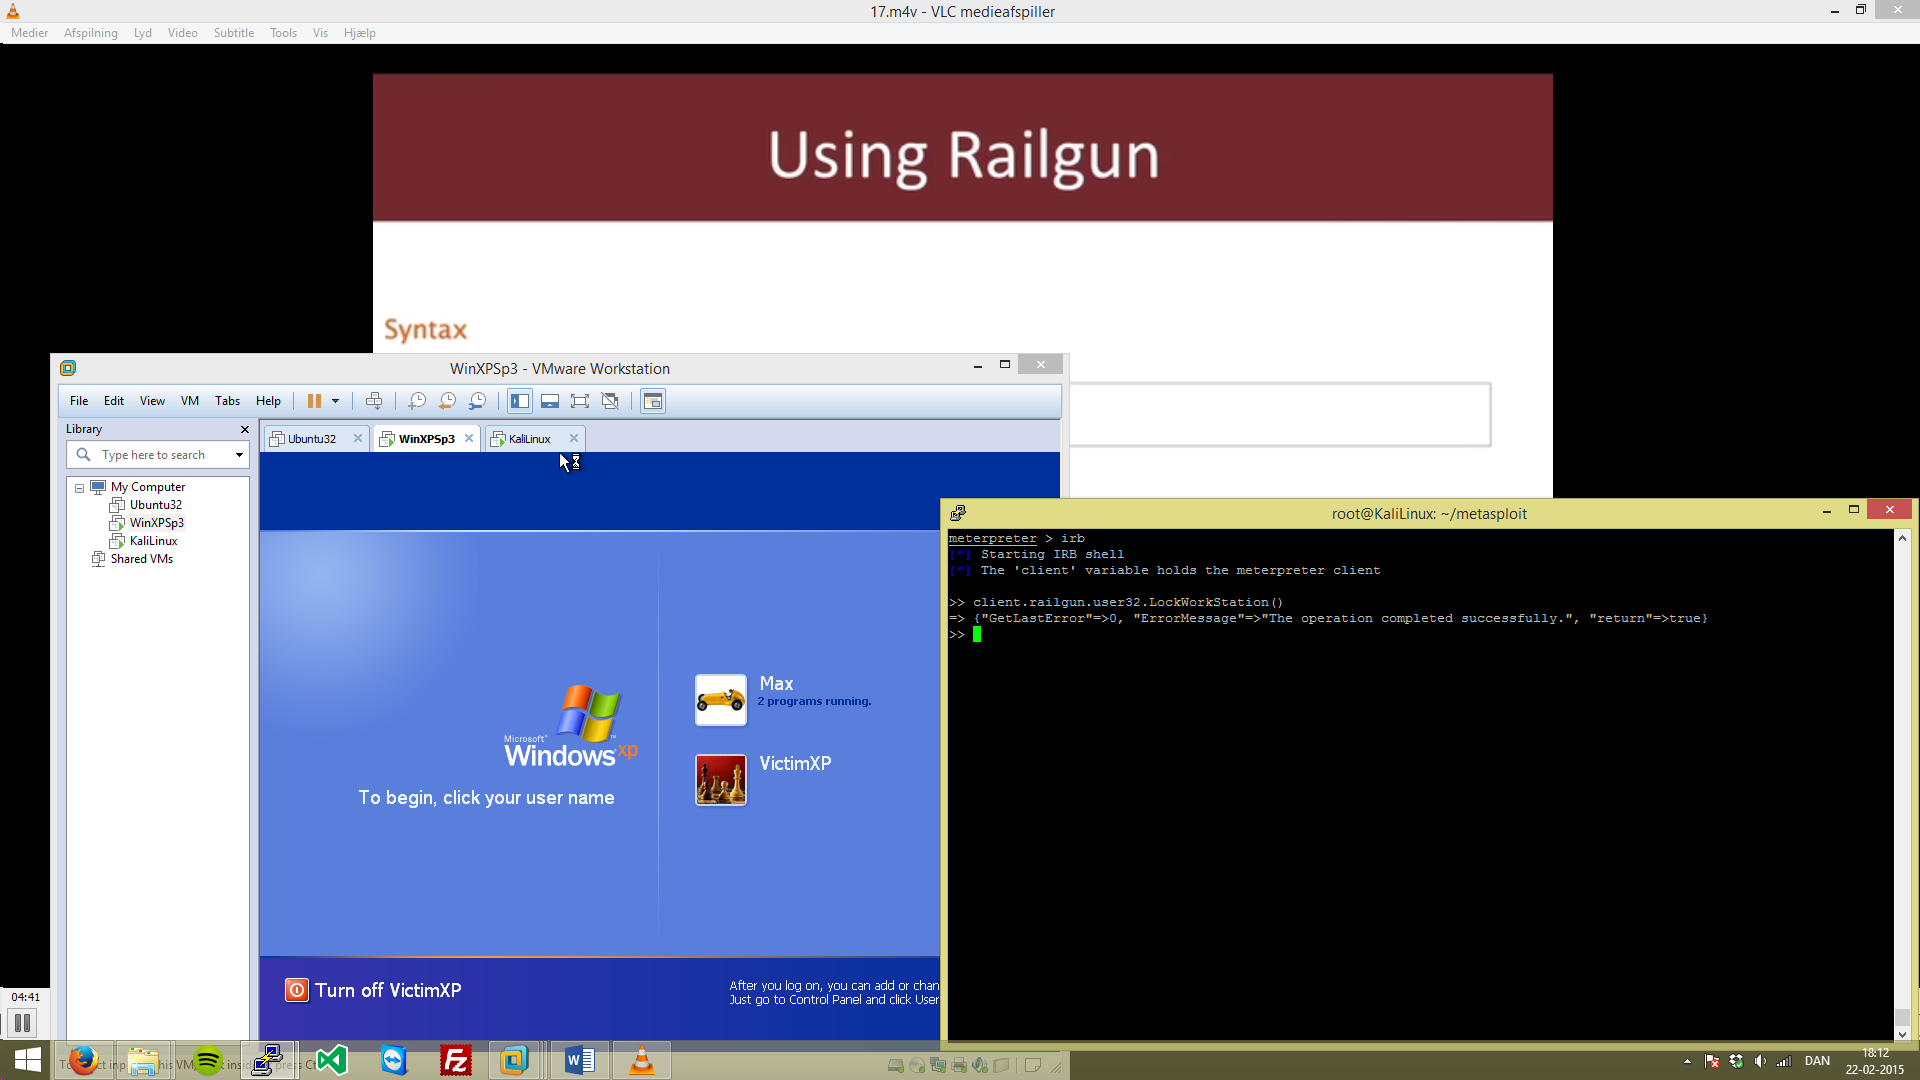Click the Send Ctrl+Alt+Del toolbar icon
The image size is (1920, 1080).
pos(374,401)
